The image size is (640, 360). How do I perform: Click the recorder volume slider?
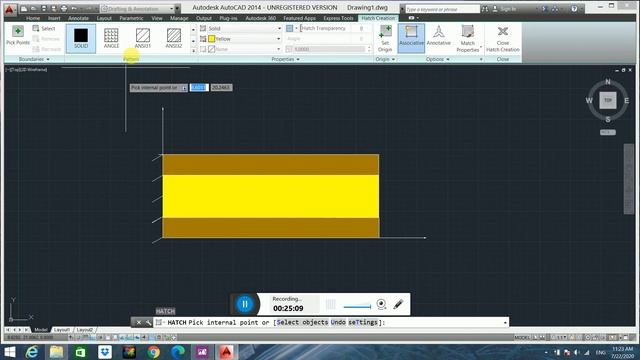[357, 306]
